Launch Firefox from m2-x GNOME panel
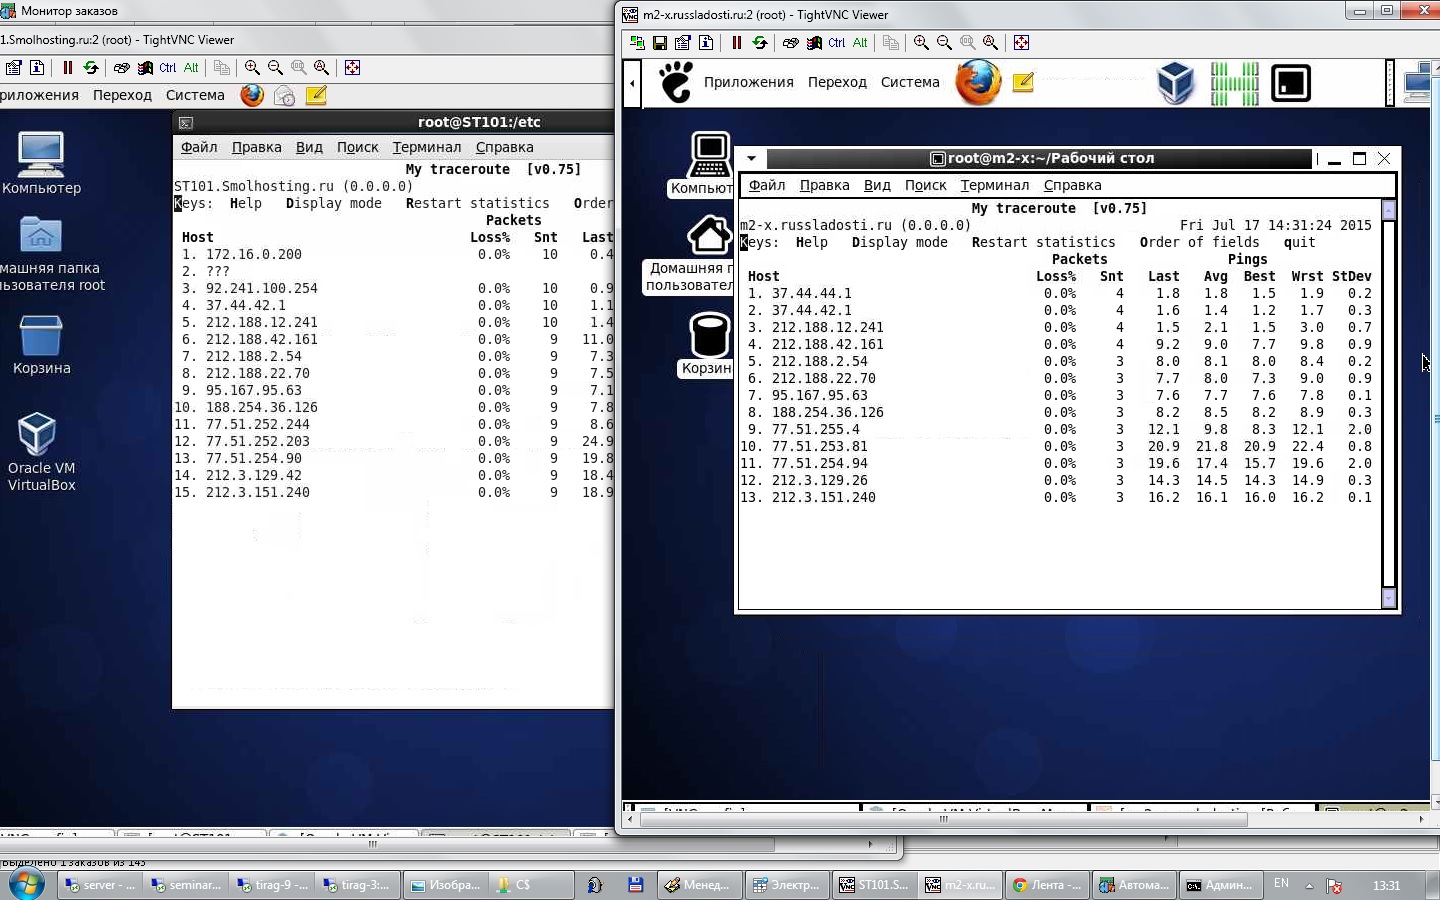 point(978,82)
